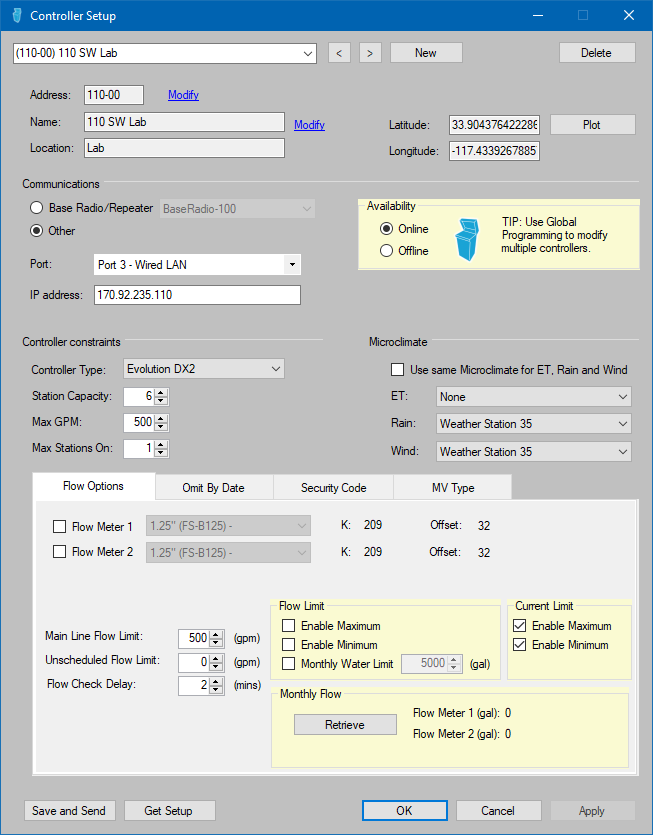Select Base Radio/Repeater radio button
Screen dimensions: 653x835
click(36, 208)
